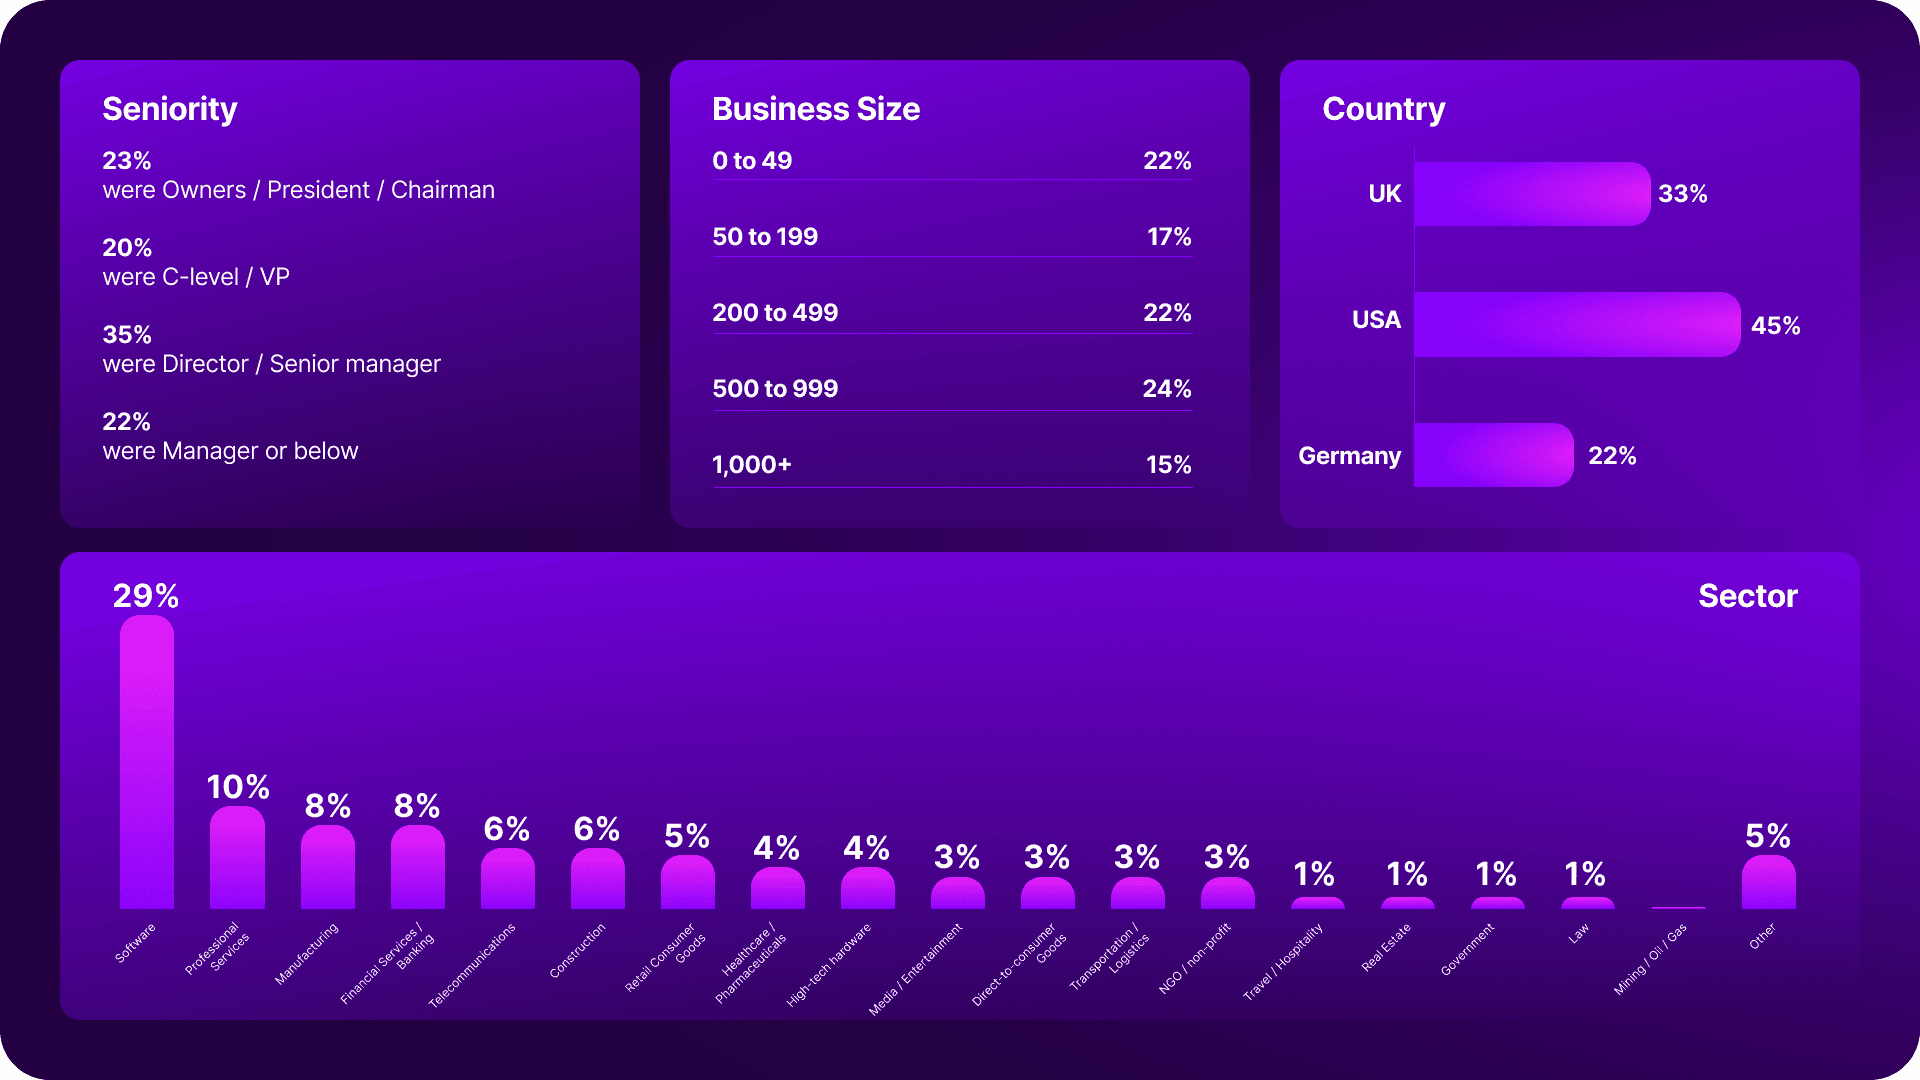Select the Telecommunications bar showing 6%
The height and width of the screenshot is (1080, 1920).
(x=507, y=875)
